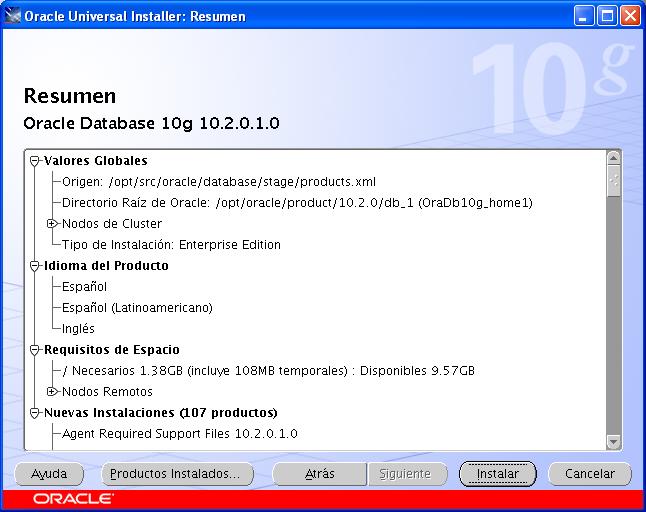Click the Siguiente button

pos(407,474)
